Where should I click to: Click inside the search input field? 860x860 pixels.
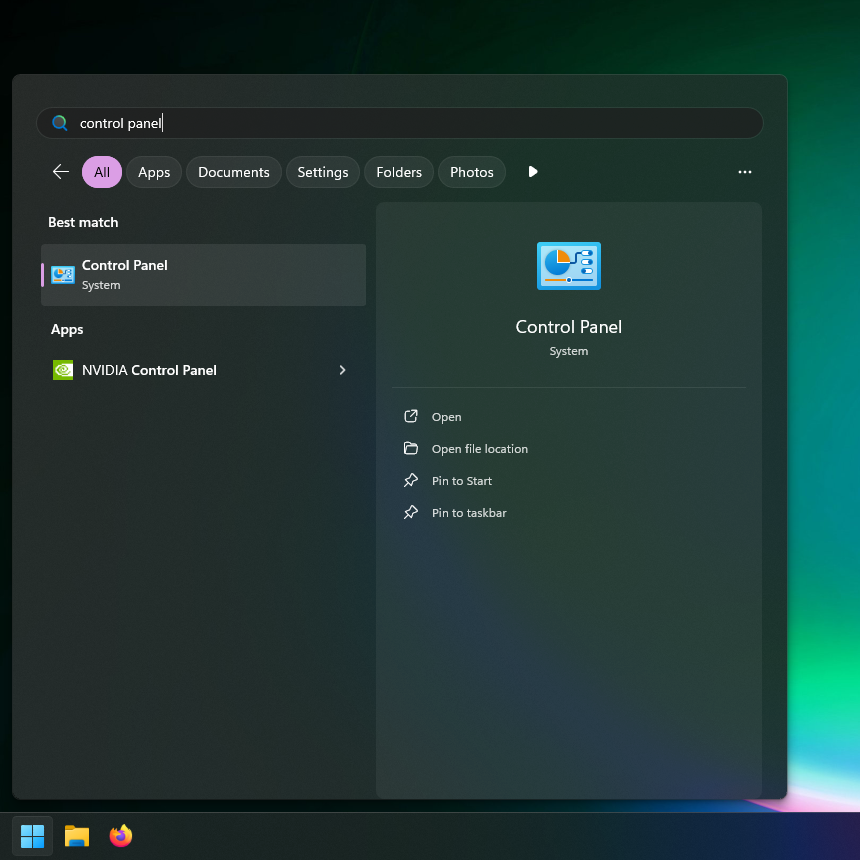point(300,122)
